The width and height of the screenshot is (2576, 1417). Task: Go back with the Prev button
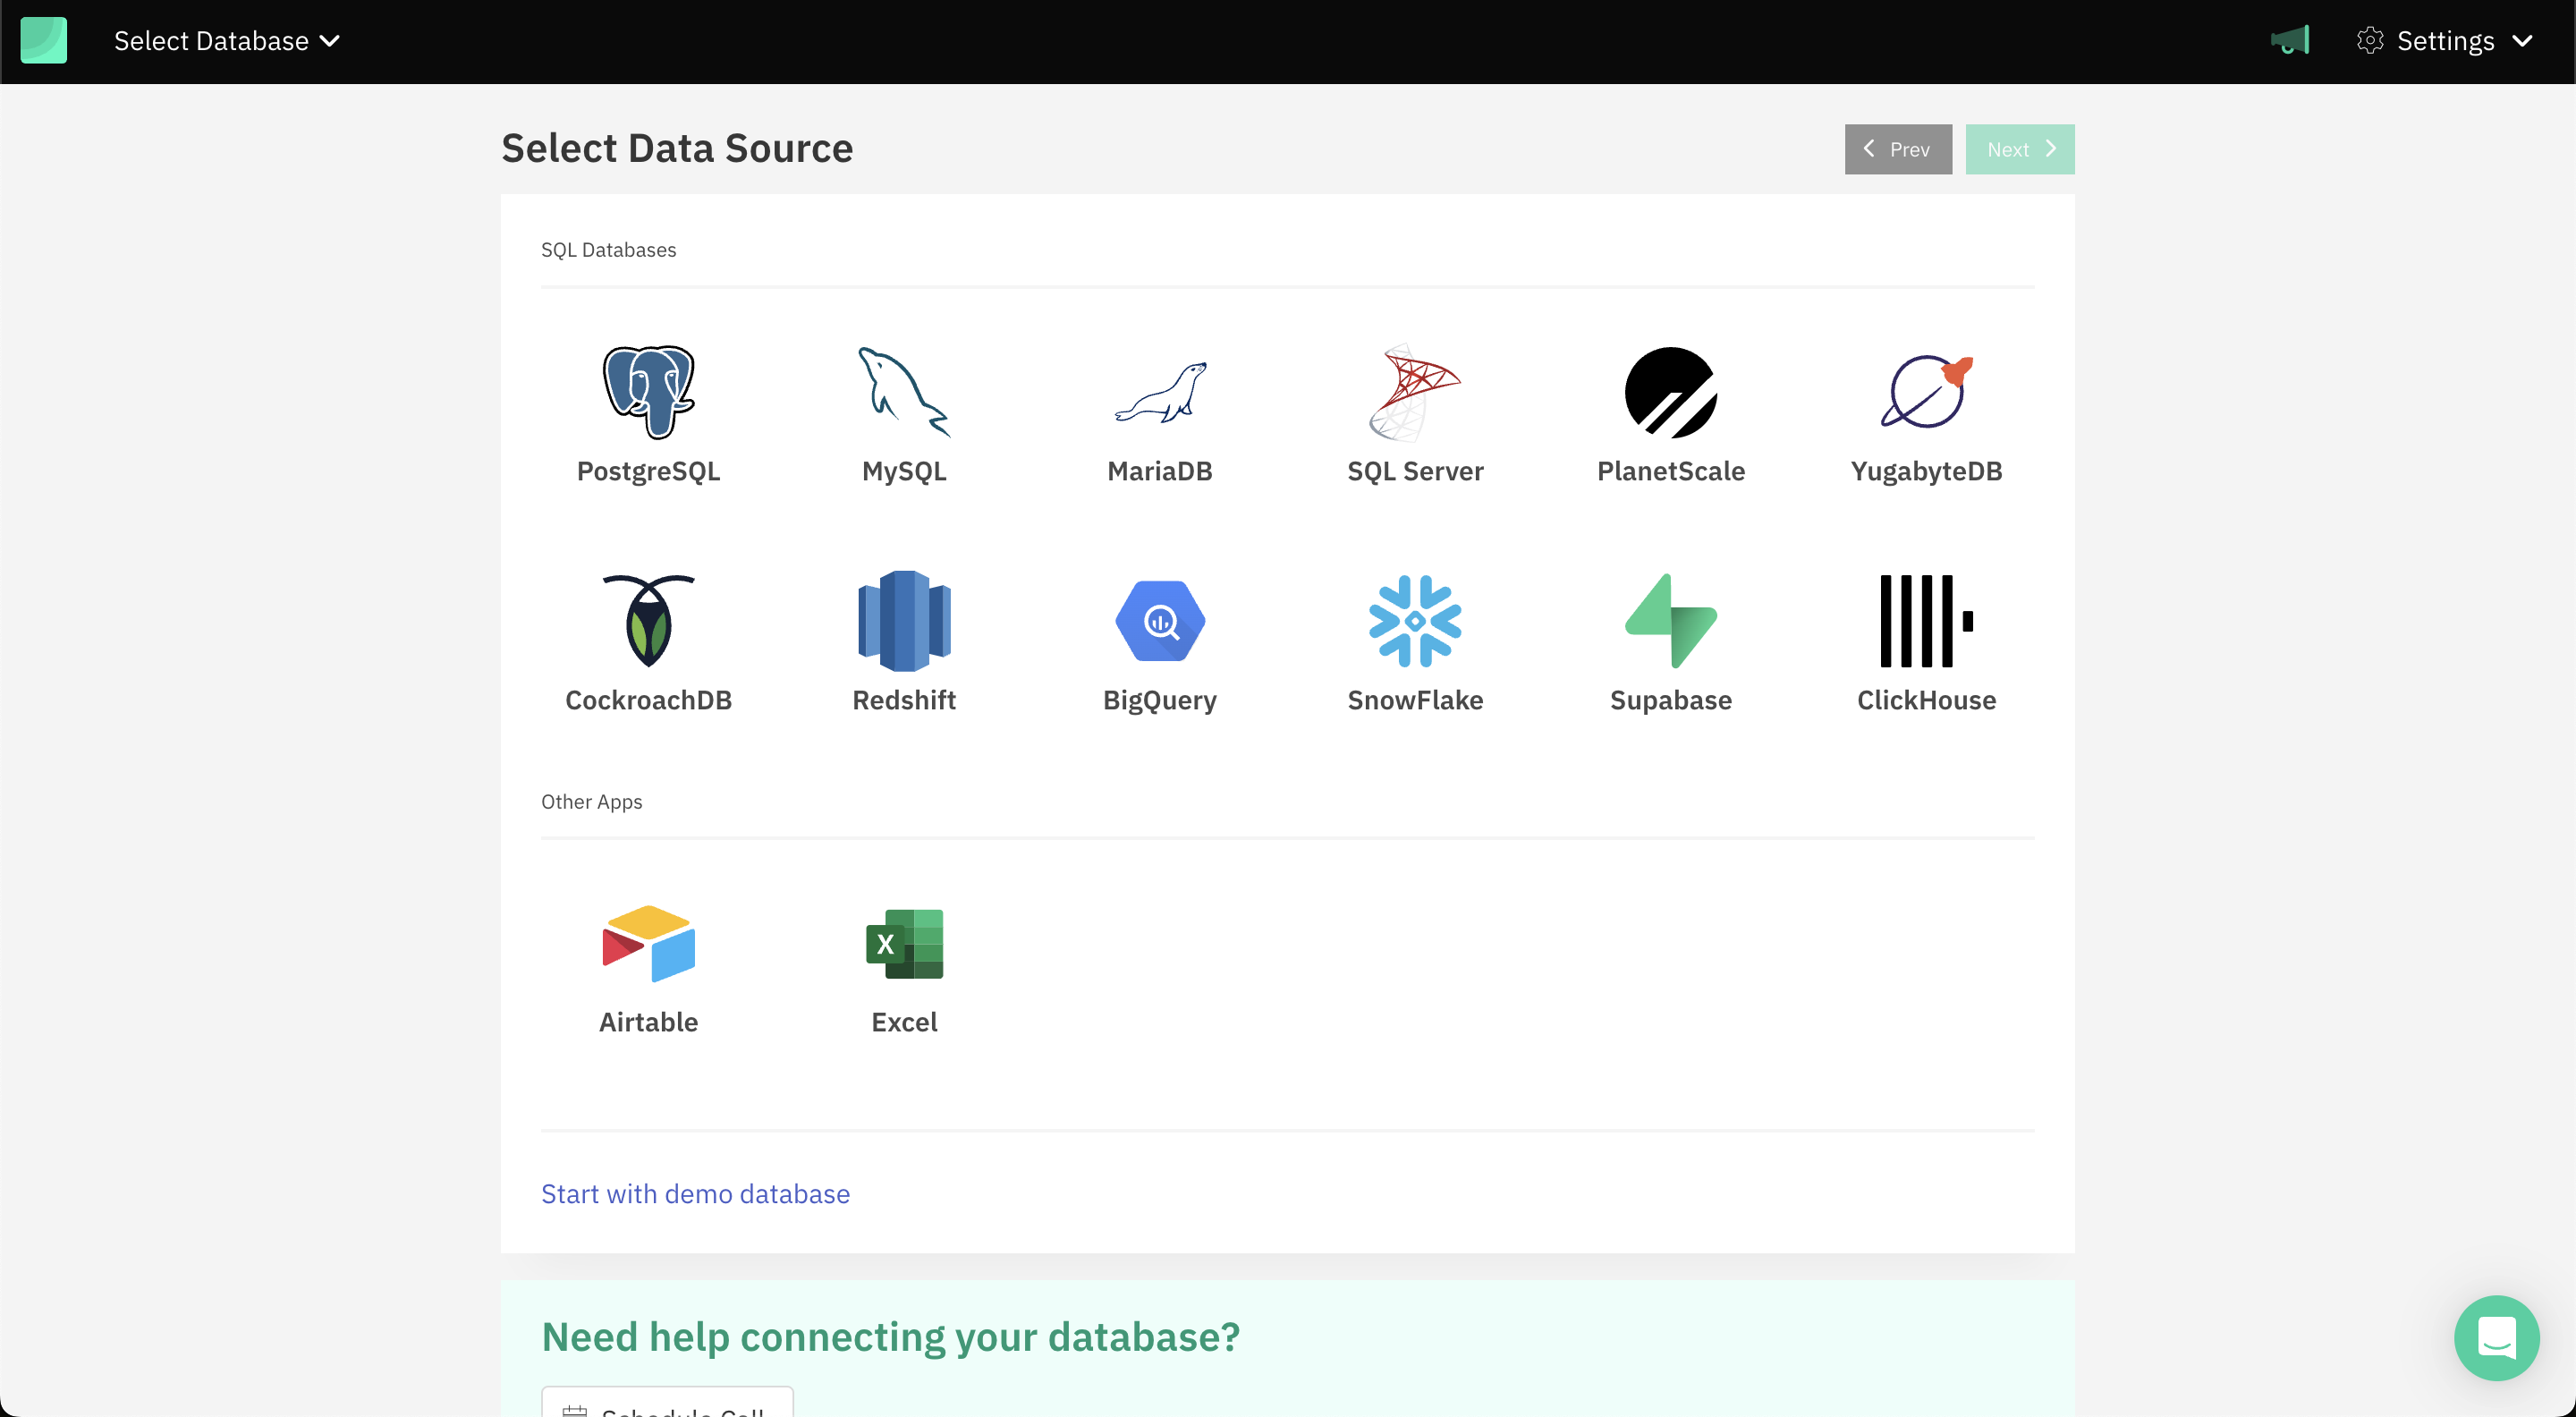tap(1898, 149)
